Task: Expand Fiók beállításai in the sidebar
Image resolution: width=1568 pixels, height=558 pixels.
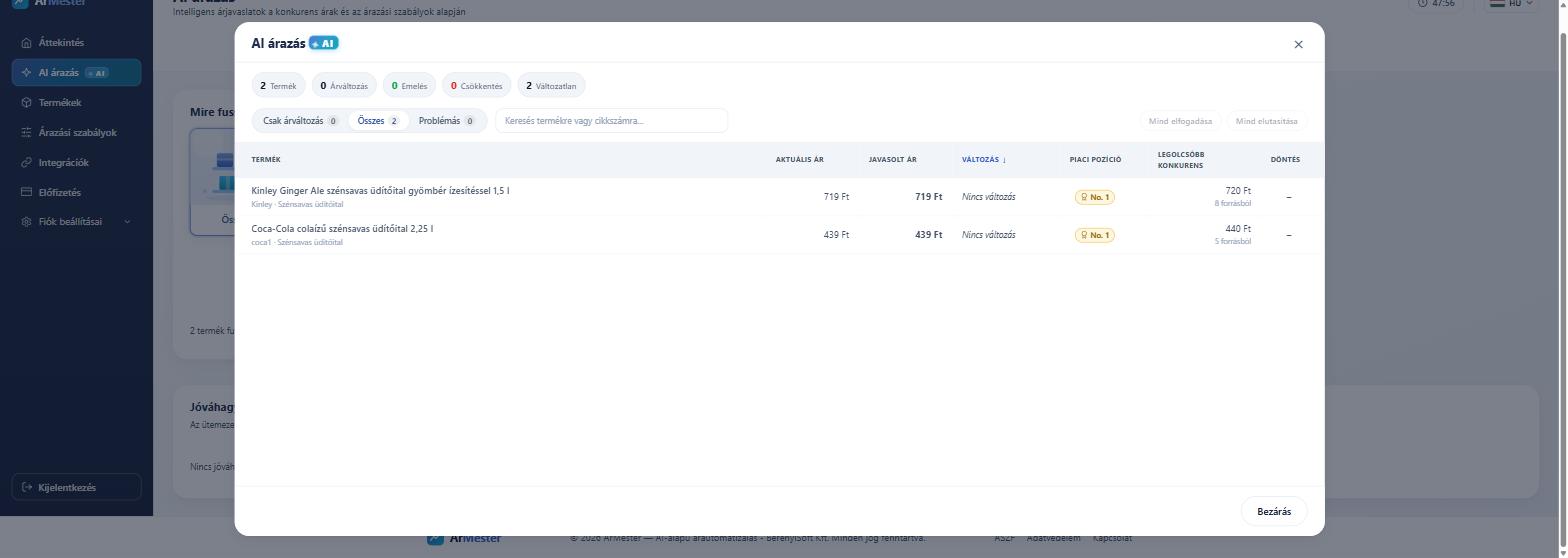Action: [x=76, y=222]
